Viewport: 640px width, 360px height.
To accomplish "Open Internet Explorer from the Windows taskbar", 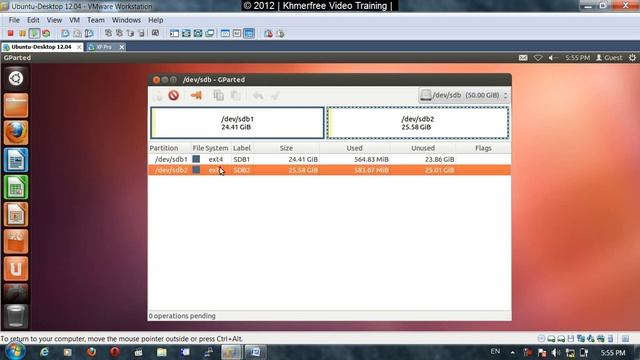I will coord(44,352).
